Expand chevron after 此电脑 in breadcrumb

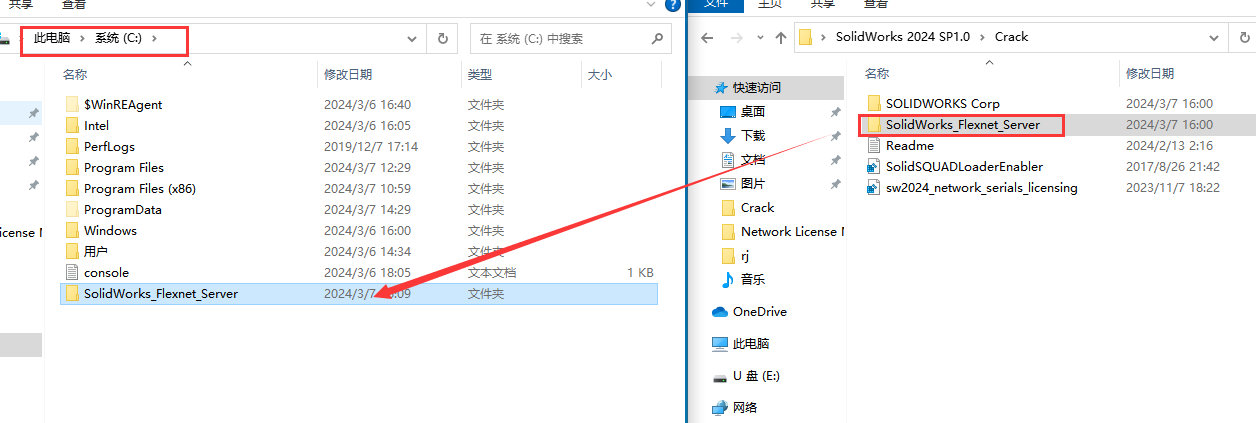83,38
